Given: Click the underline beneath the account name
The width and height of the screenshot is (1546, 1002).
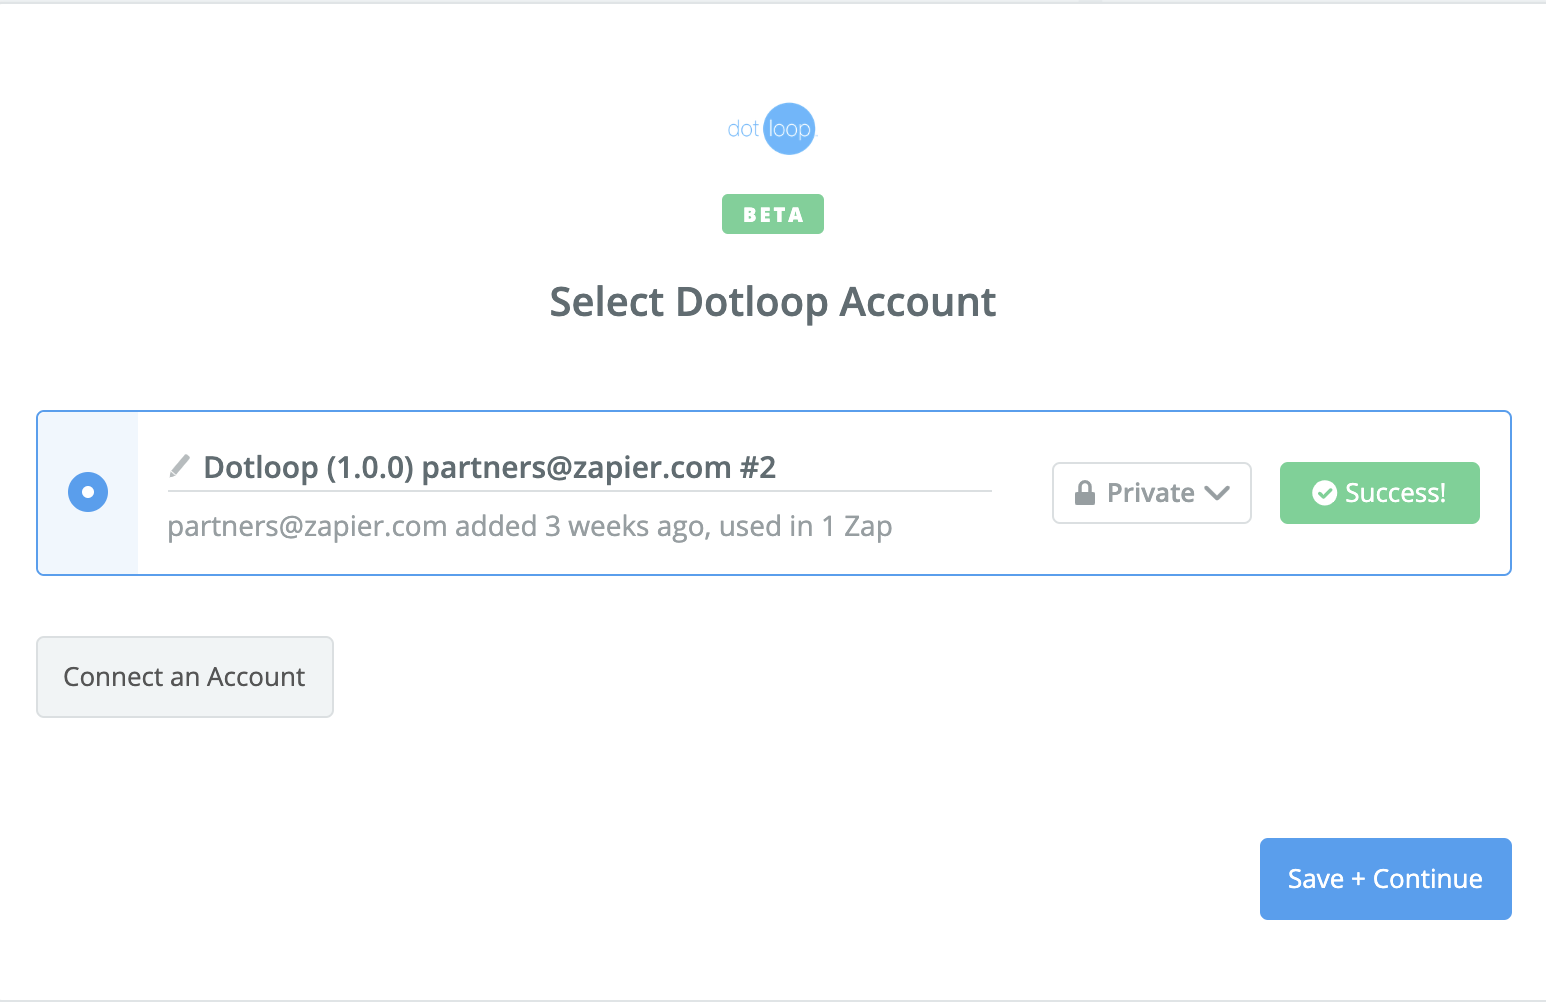Looking at the screenshot, I should click(580, 491).
